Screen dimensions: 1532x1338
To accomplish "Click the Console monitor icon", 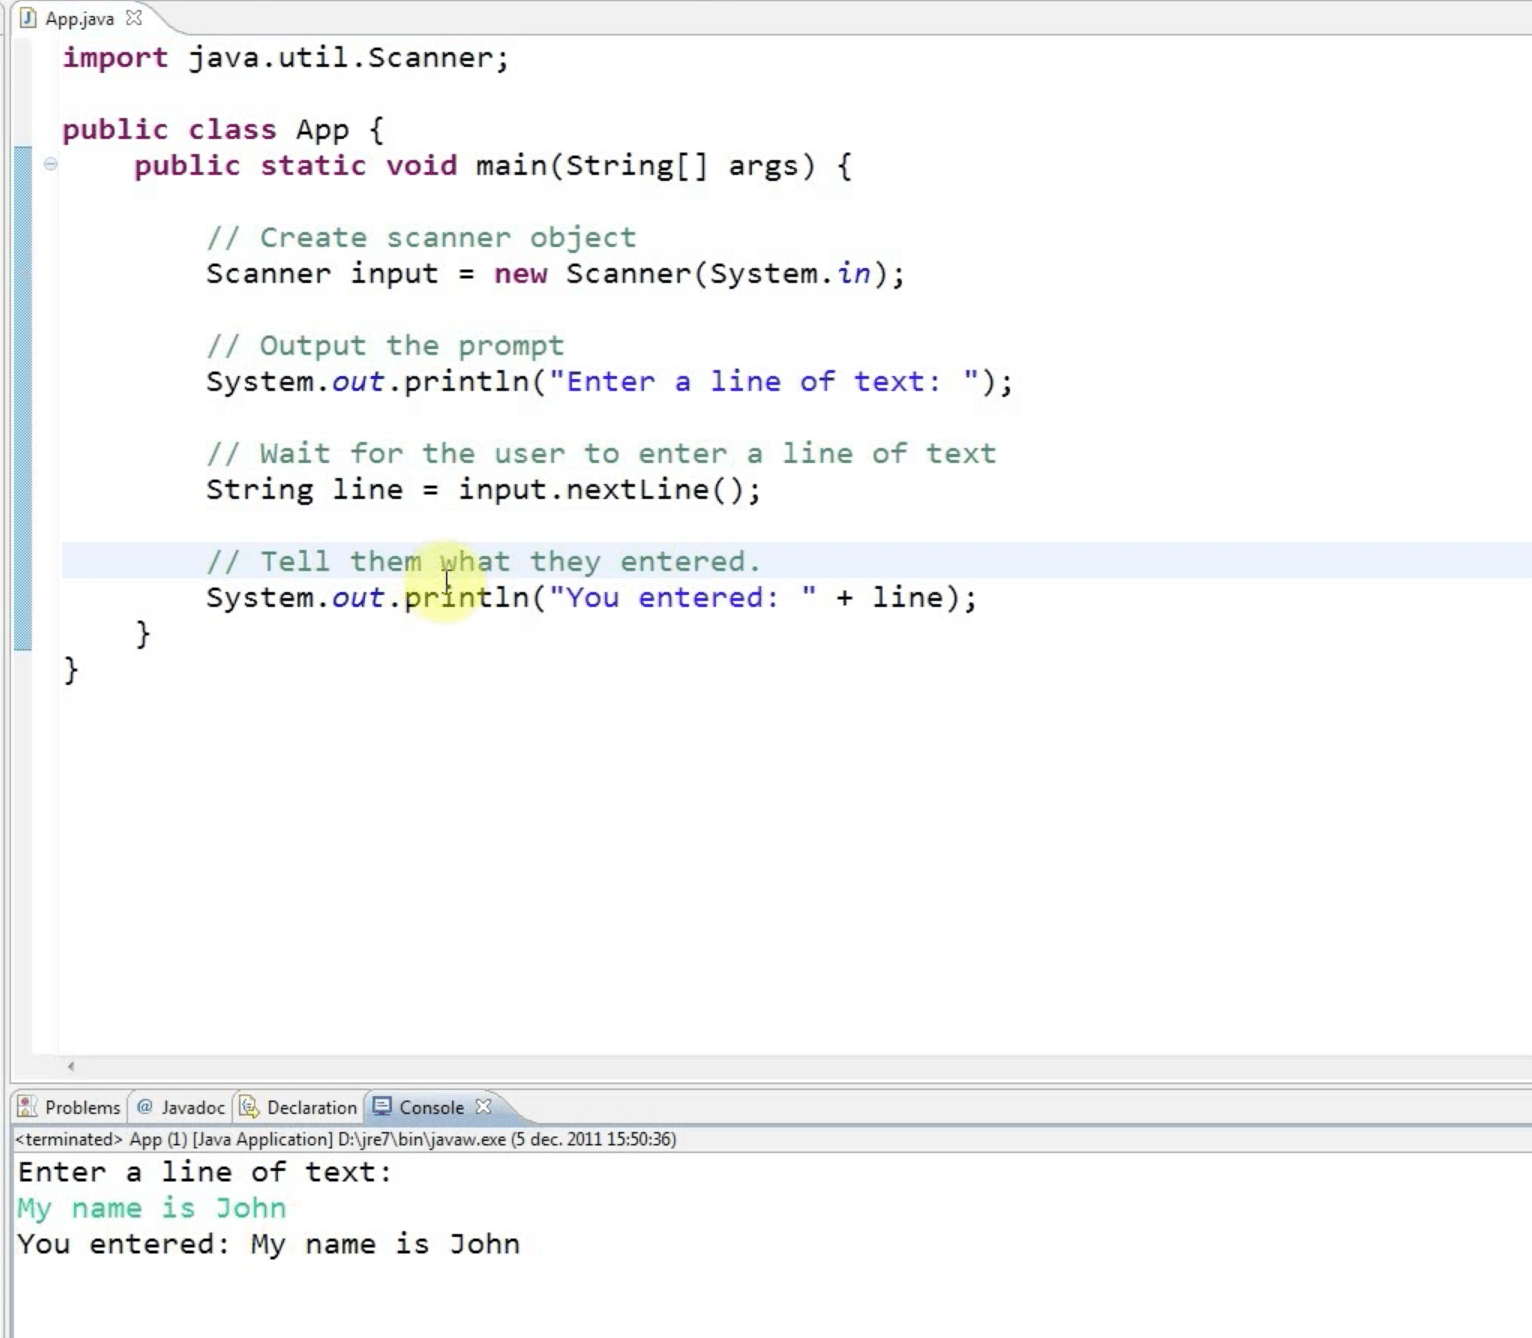I will (x=382, y=1107).
